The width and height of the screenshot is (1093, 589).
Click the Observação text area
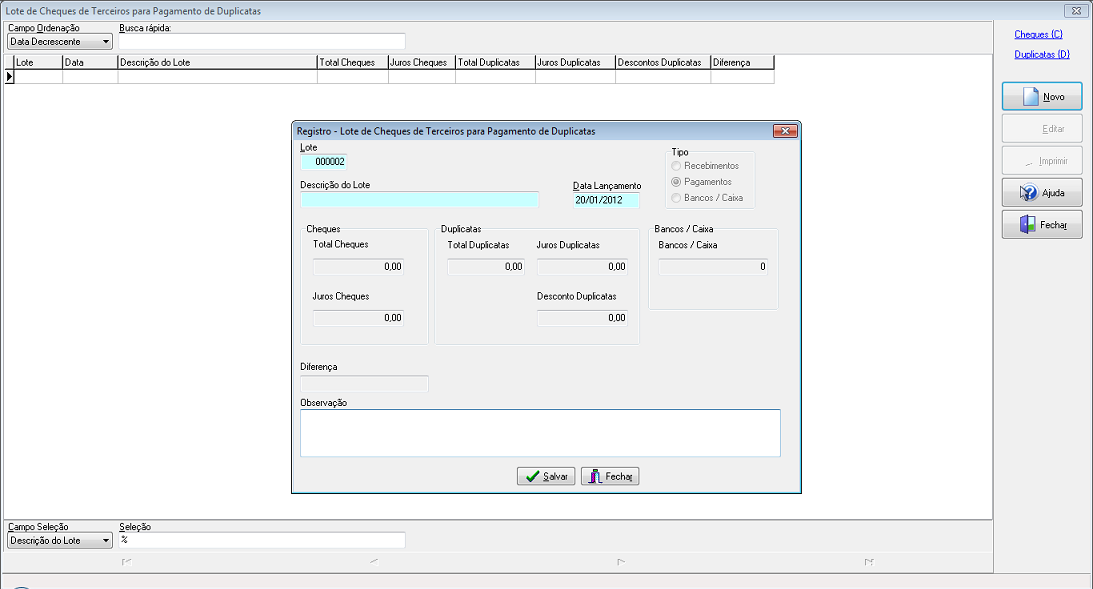click(540, 433)
